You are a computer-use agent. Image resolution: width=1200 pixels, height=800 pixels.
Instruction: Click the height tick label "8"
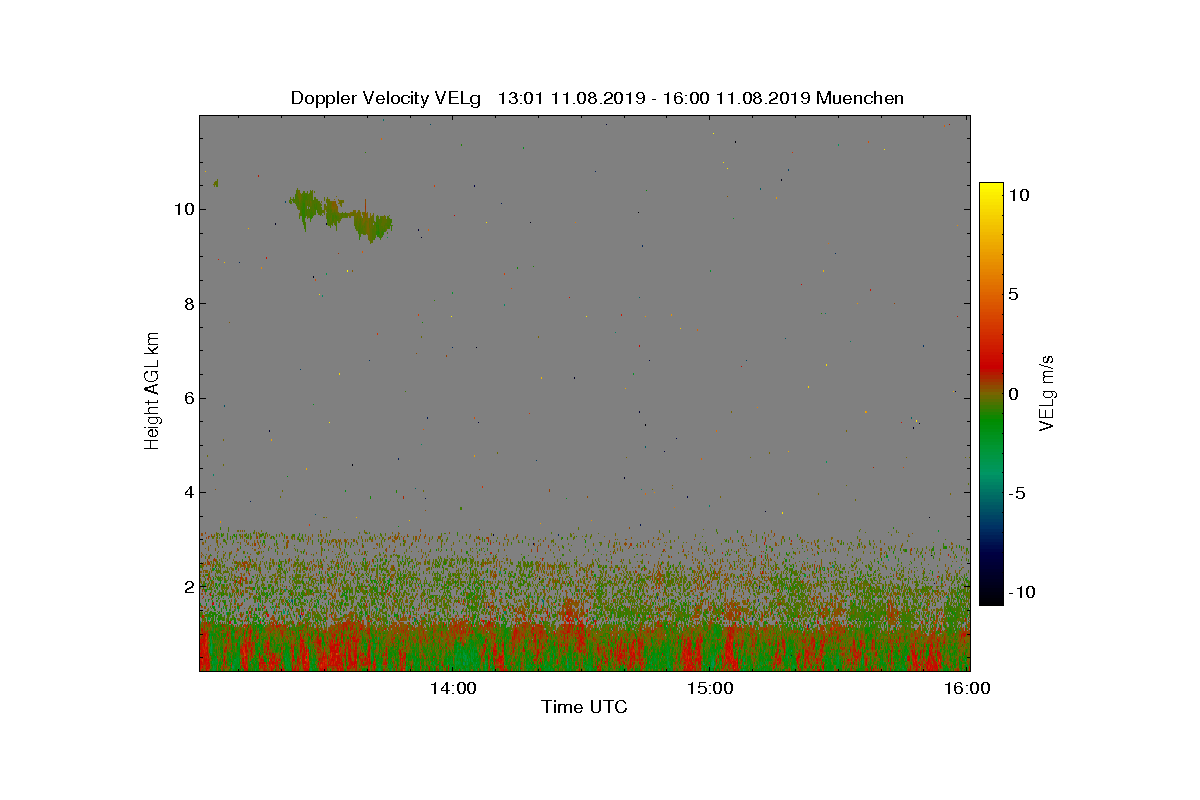pyautogui.click(x=187, y=304)
